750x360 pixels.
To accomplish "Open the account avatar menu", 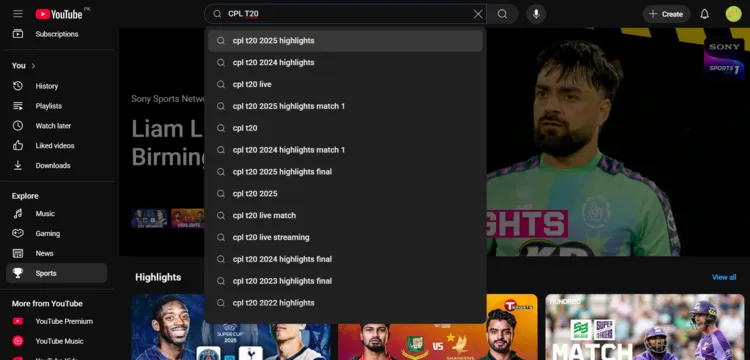I will point(733,14).
